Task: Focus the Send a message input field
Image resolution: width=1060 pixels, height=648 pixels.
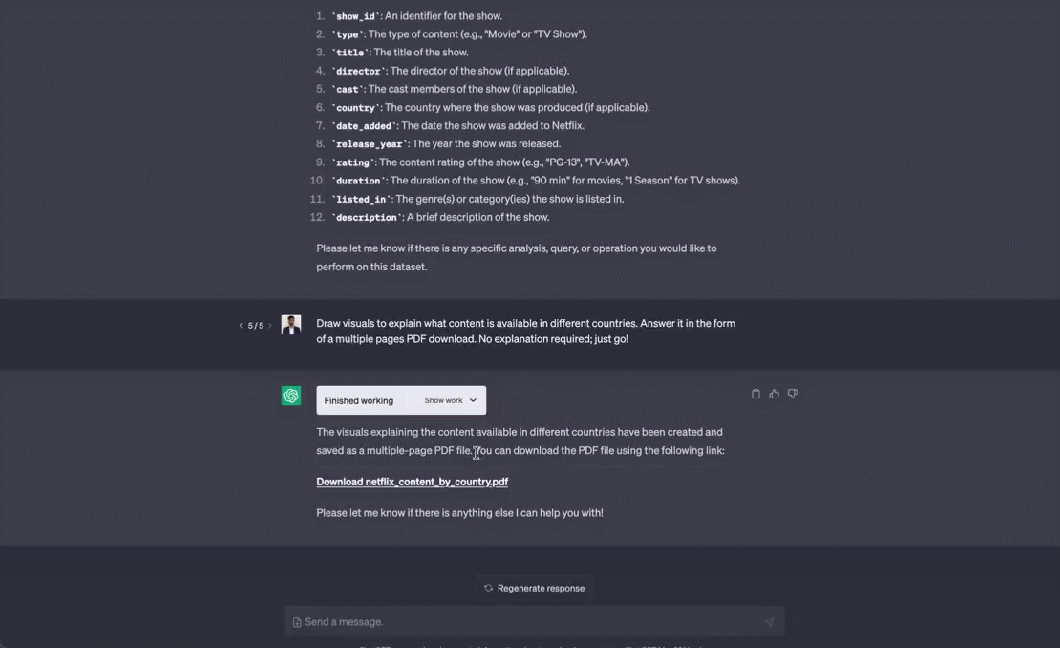Action: (x=530, y=622)
